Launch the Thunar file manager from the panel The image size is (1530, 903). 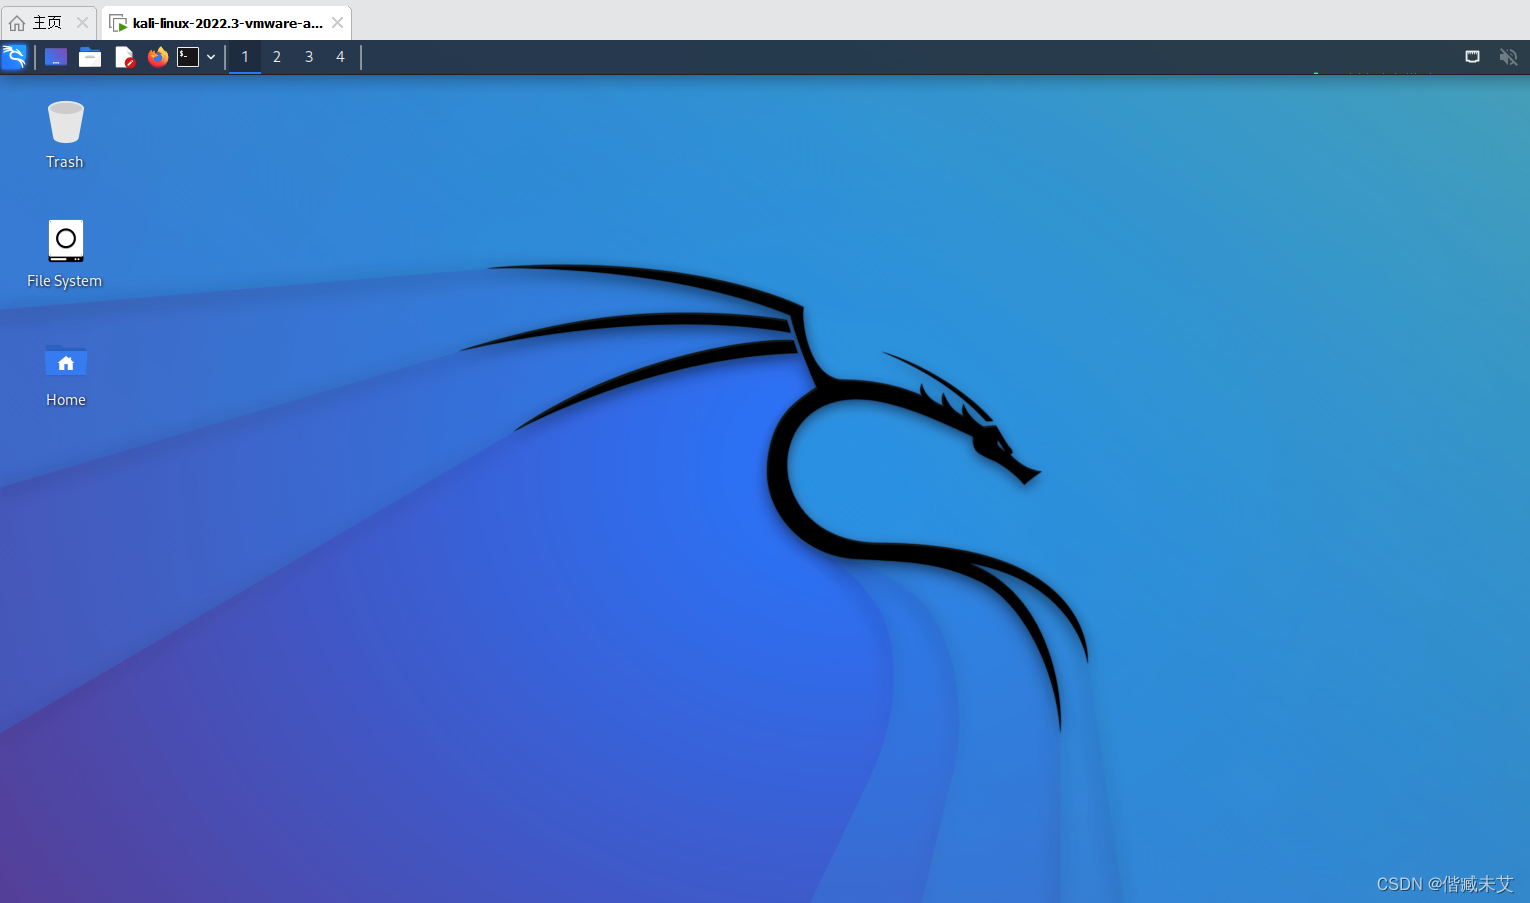point(89,57)
